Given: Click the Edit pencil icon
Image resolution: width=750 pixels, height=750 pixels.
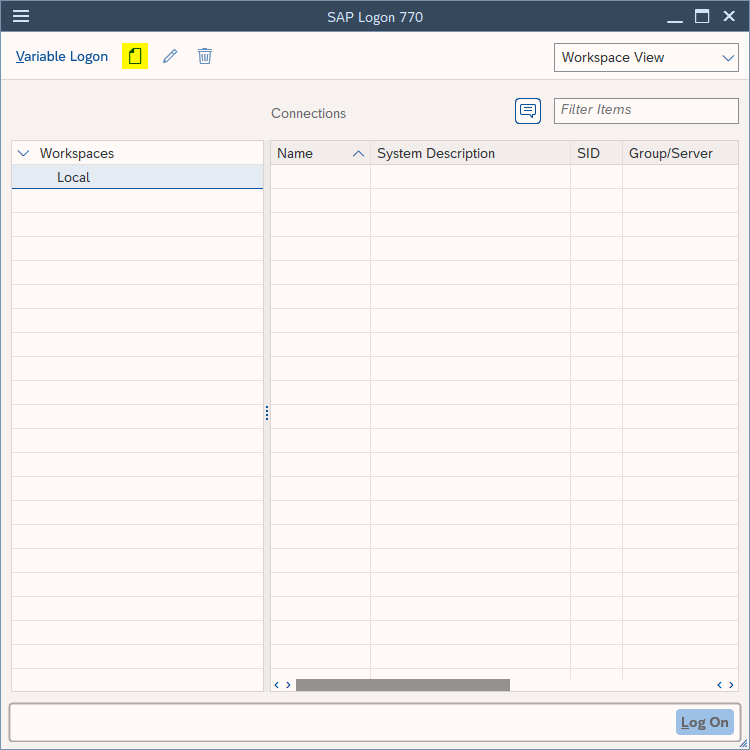Looking at the screenshot, I should 170,56.
